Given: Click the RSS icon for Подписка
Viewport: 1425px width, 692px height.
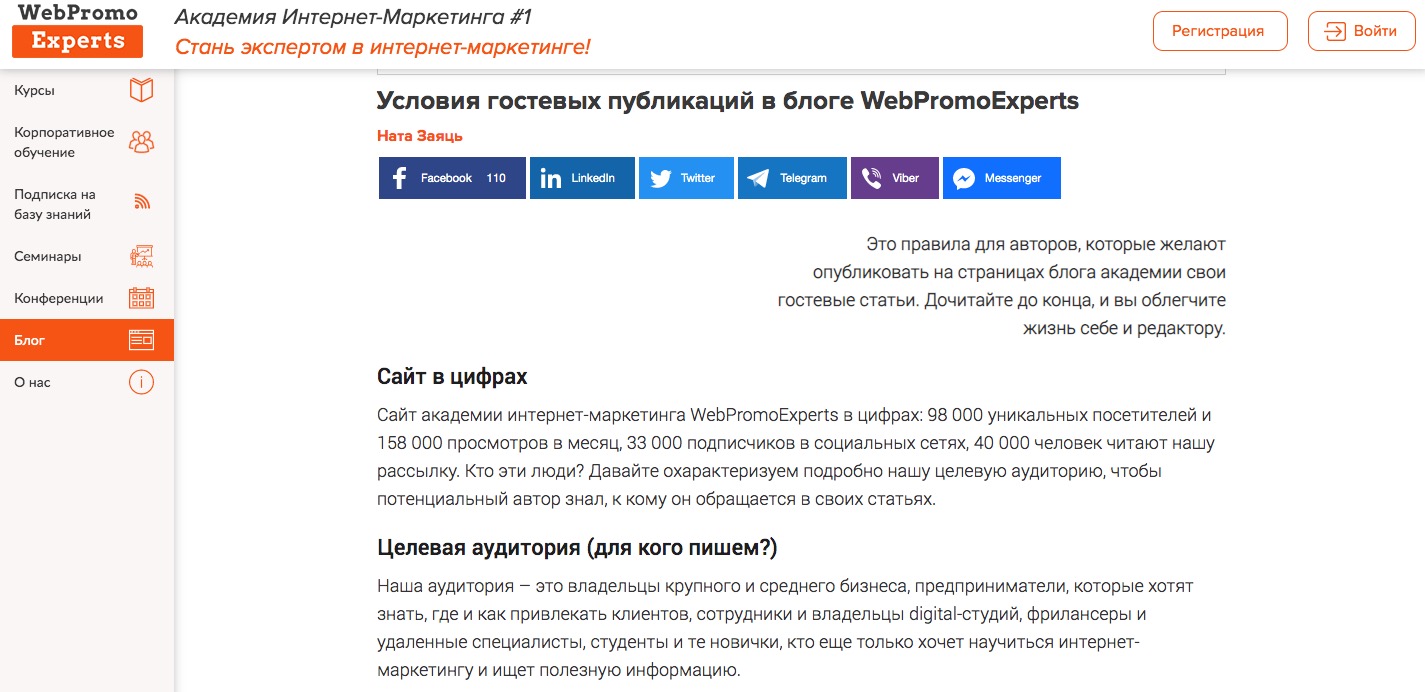Looking at the screenshot, I should pos(142,203).
